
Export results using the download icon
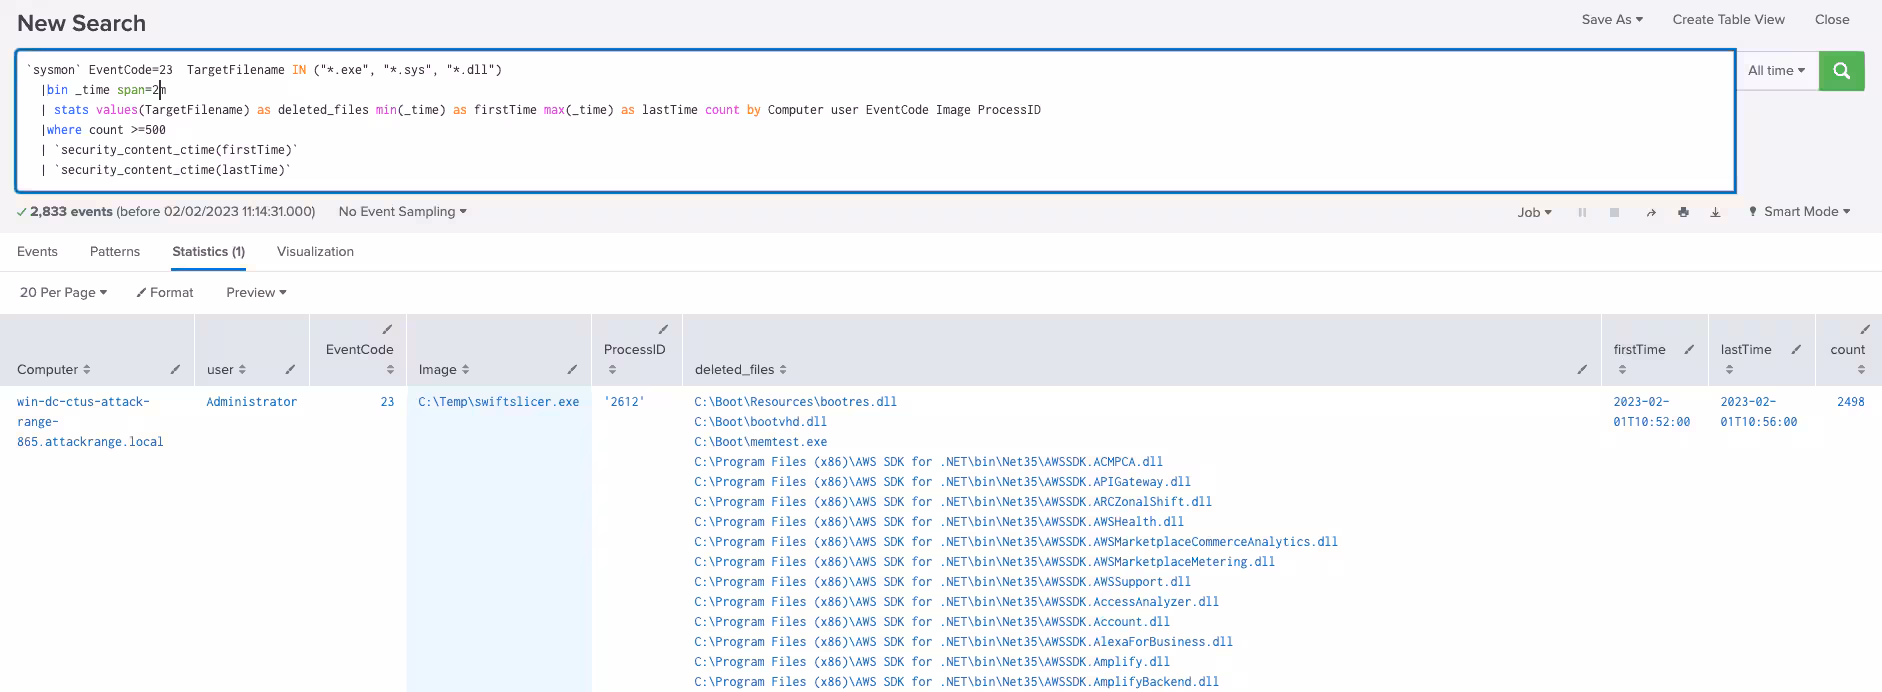pos(1715,212)
